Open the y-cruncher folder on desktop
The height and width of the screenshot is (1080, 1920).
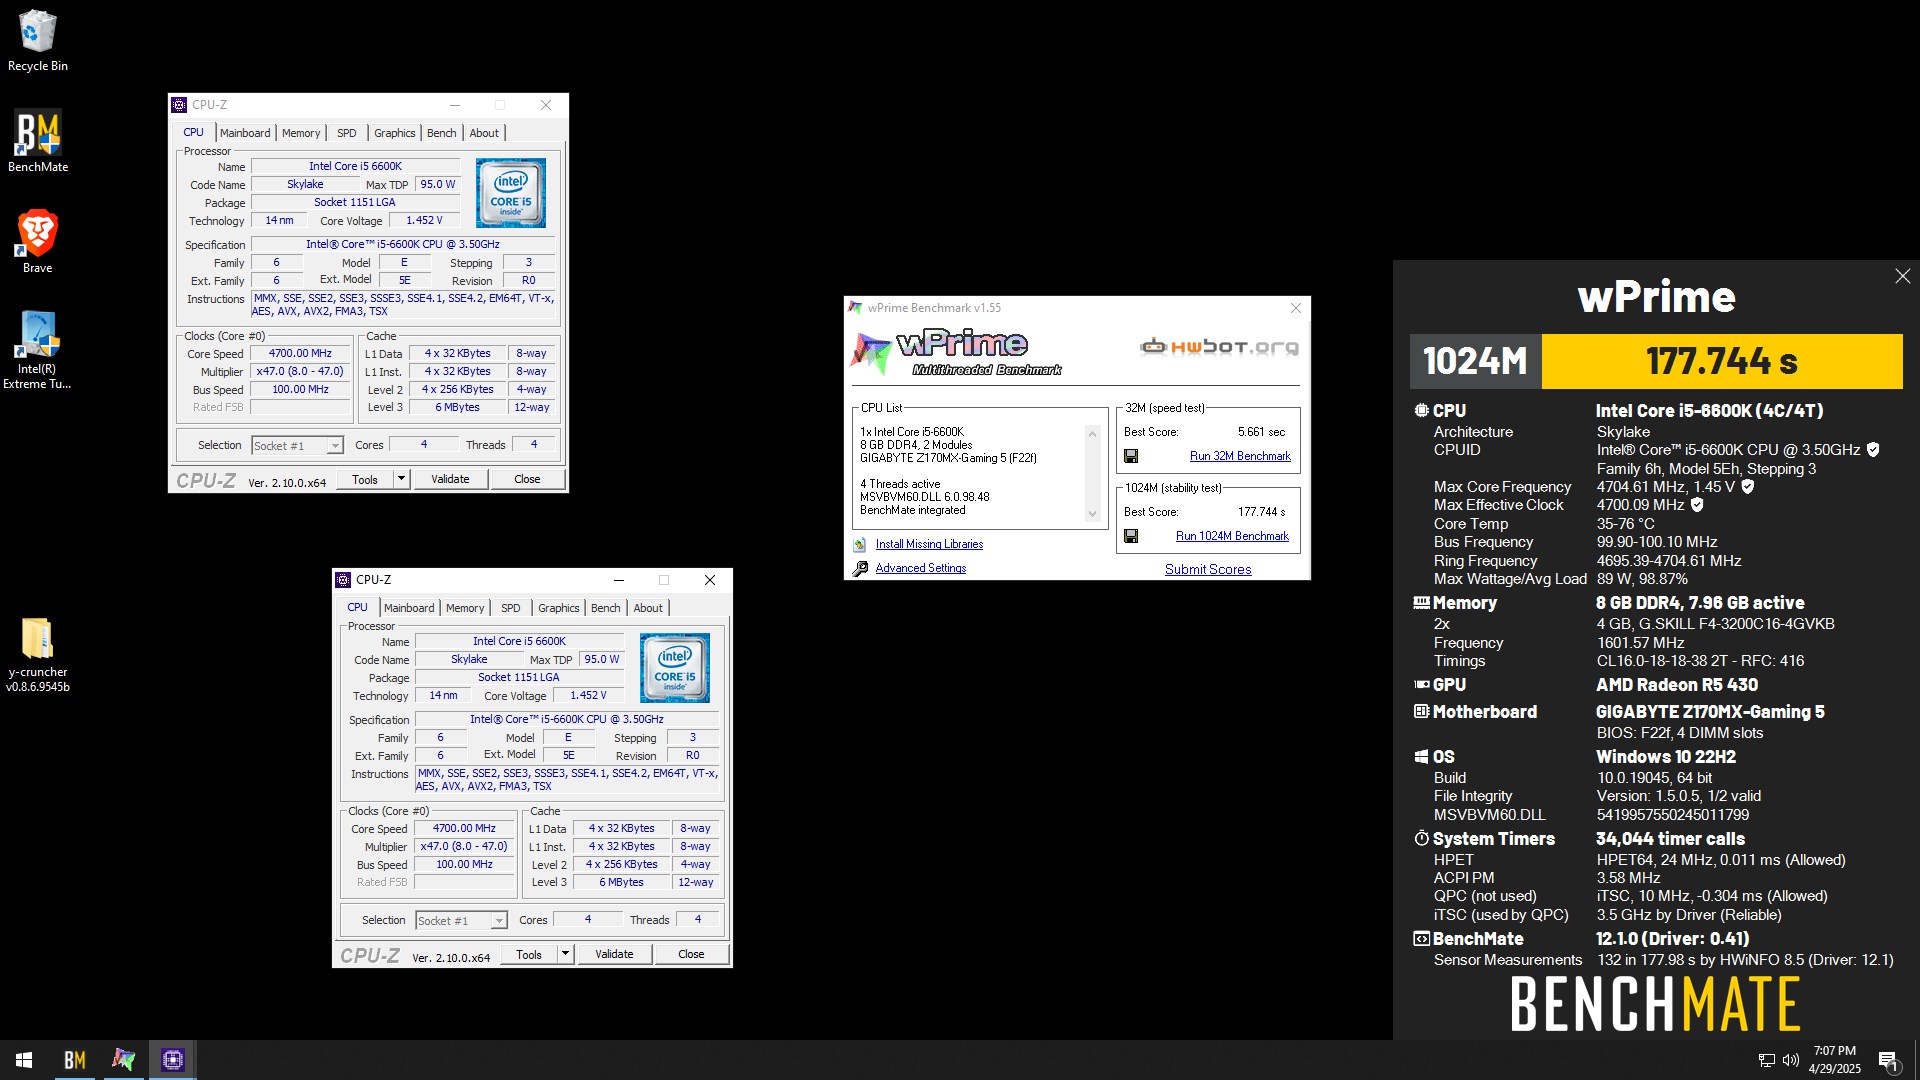37,655
